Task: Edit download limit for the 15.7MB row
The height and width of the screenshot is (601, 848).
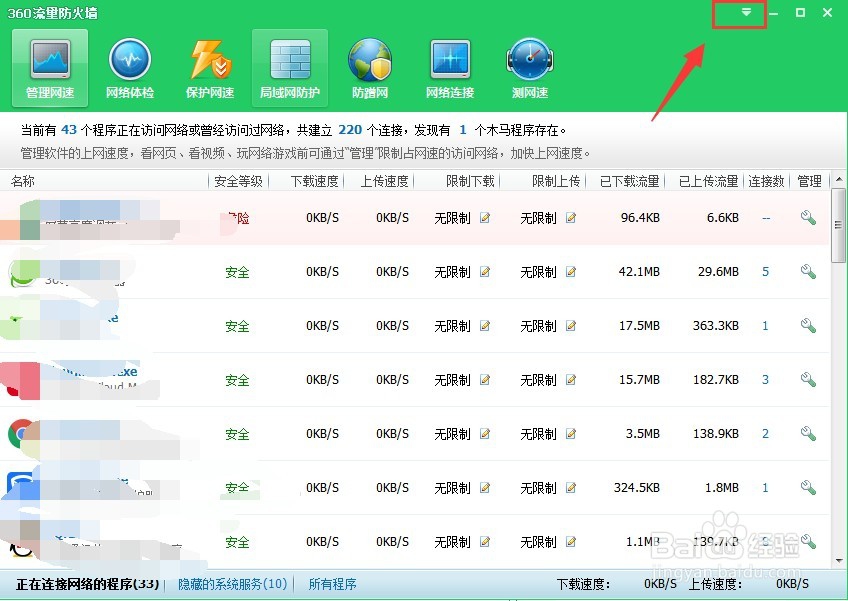Action: point(485,380)
